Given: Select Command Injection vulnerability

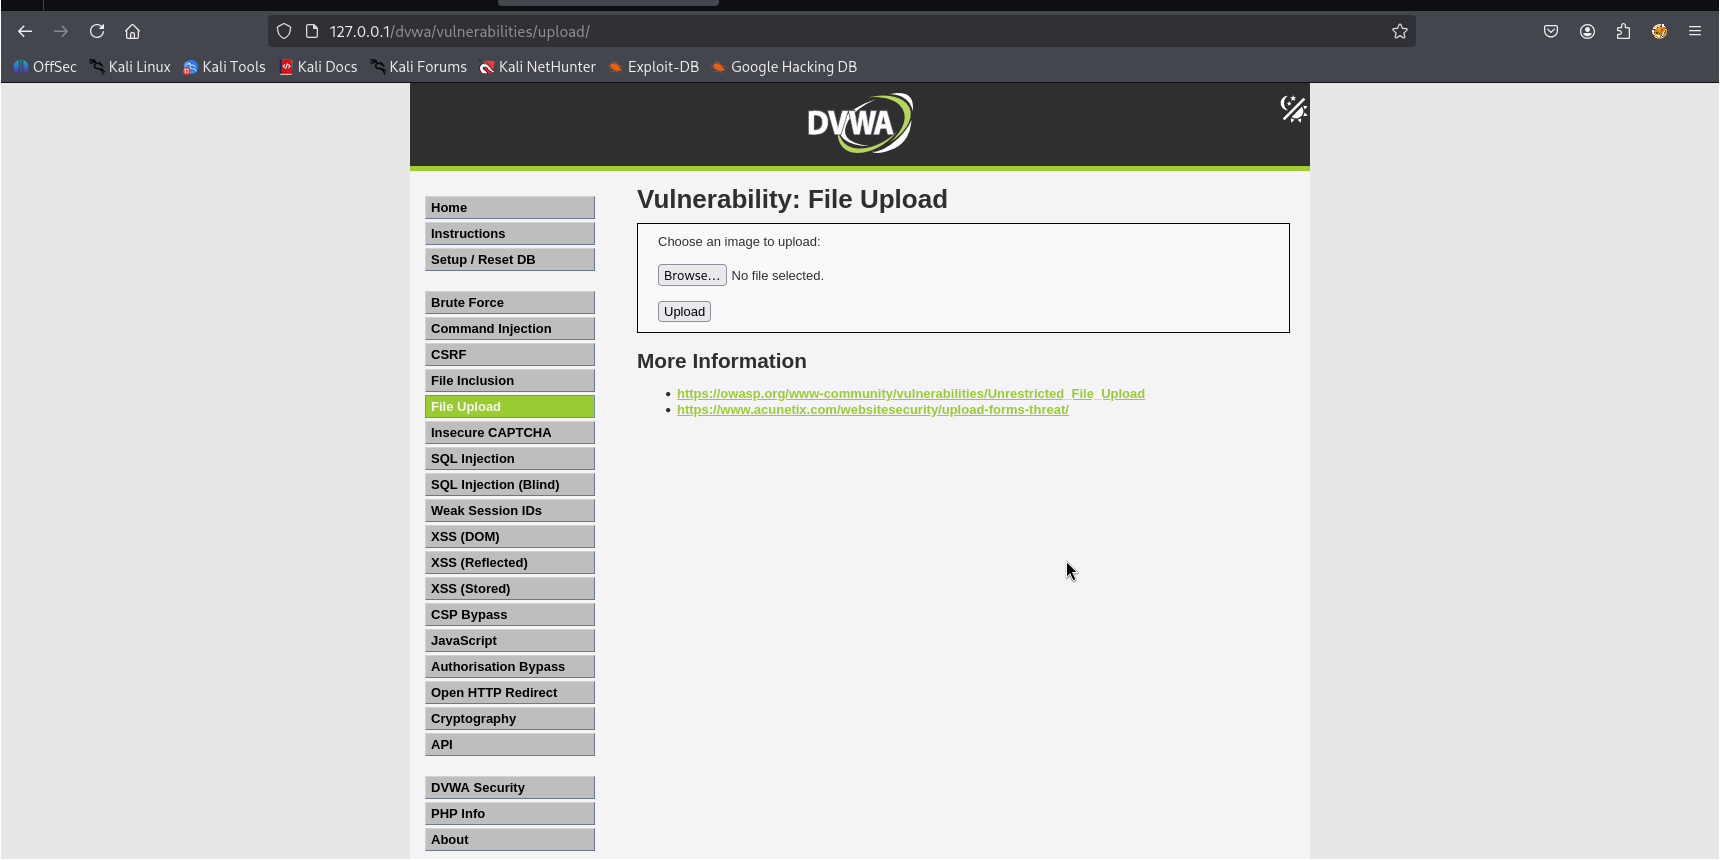Looking at the screenshot, I should [x=510, y=328].
